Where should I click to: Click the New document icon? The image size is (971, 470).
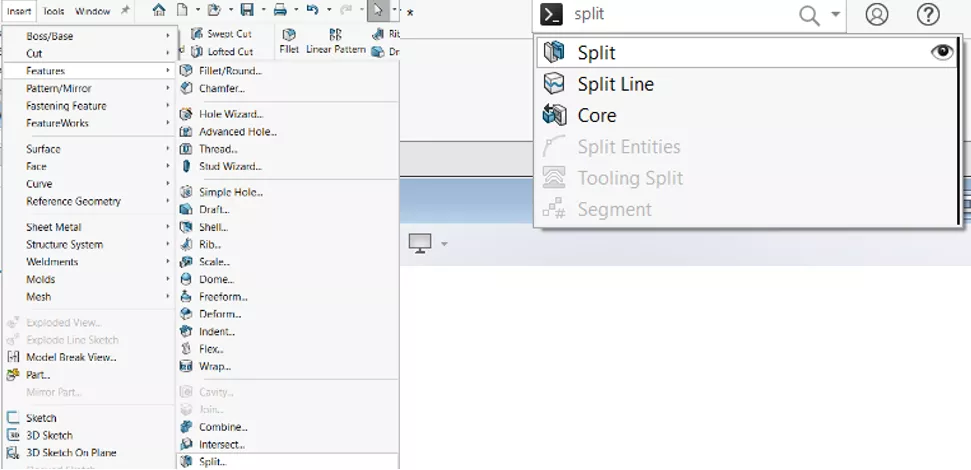(182, 10)
